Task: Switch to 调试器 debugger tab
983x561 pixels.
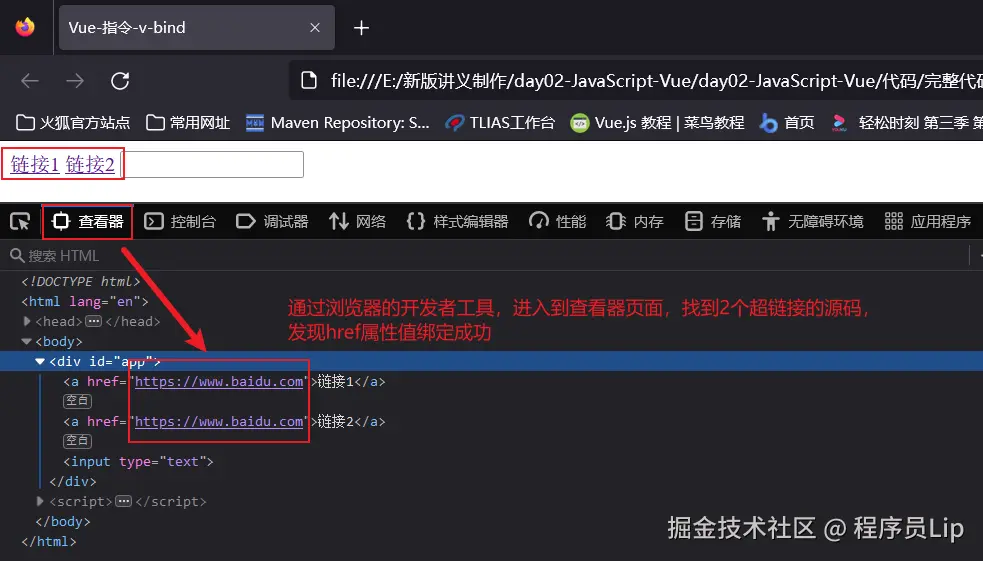Action: (272, 221)
